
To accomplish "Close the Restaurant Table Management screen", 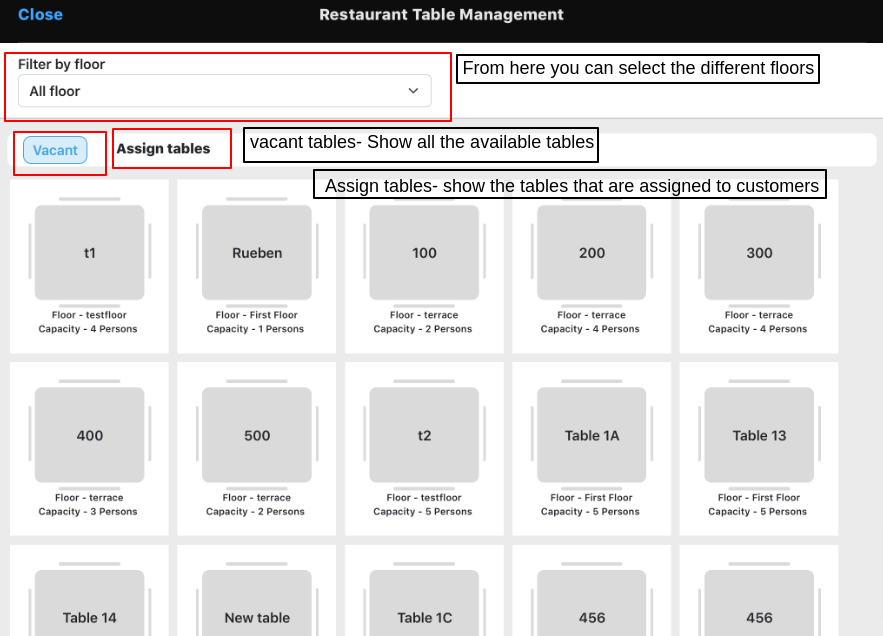I will 40,15.
